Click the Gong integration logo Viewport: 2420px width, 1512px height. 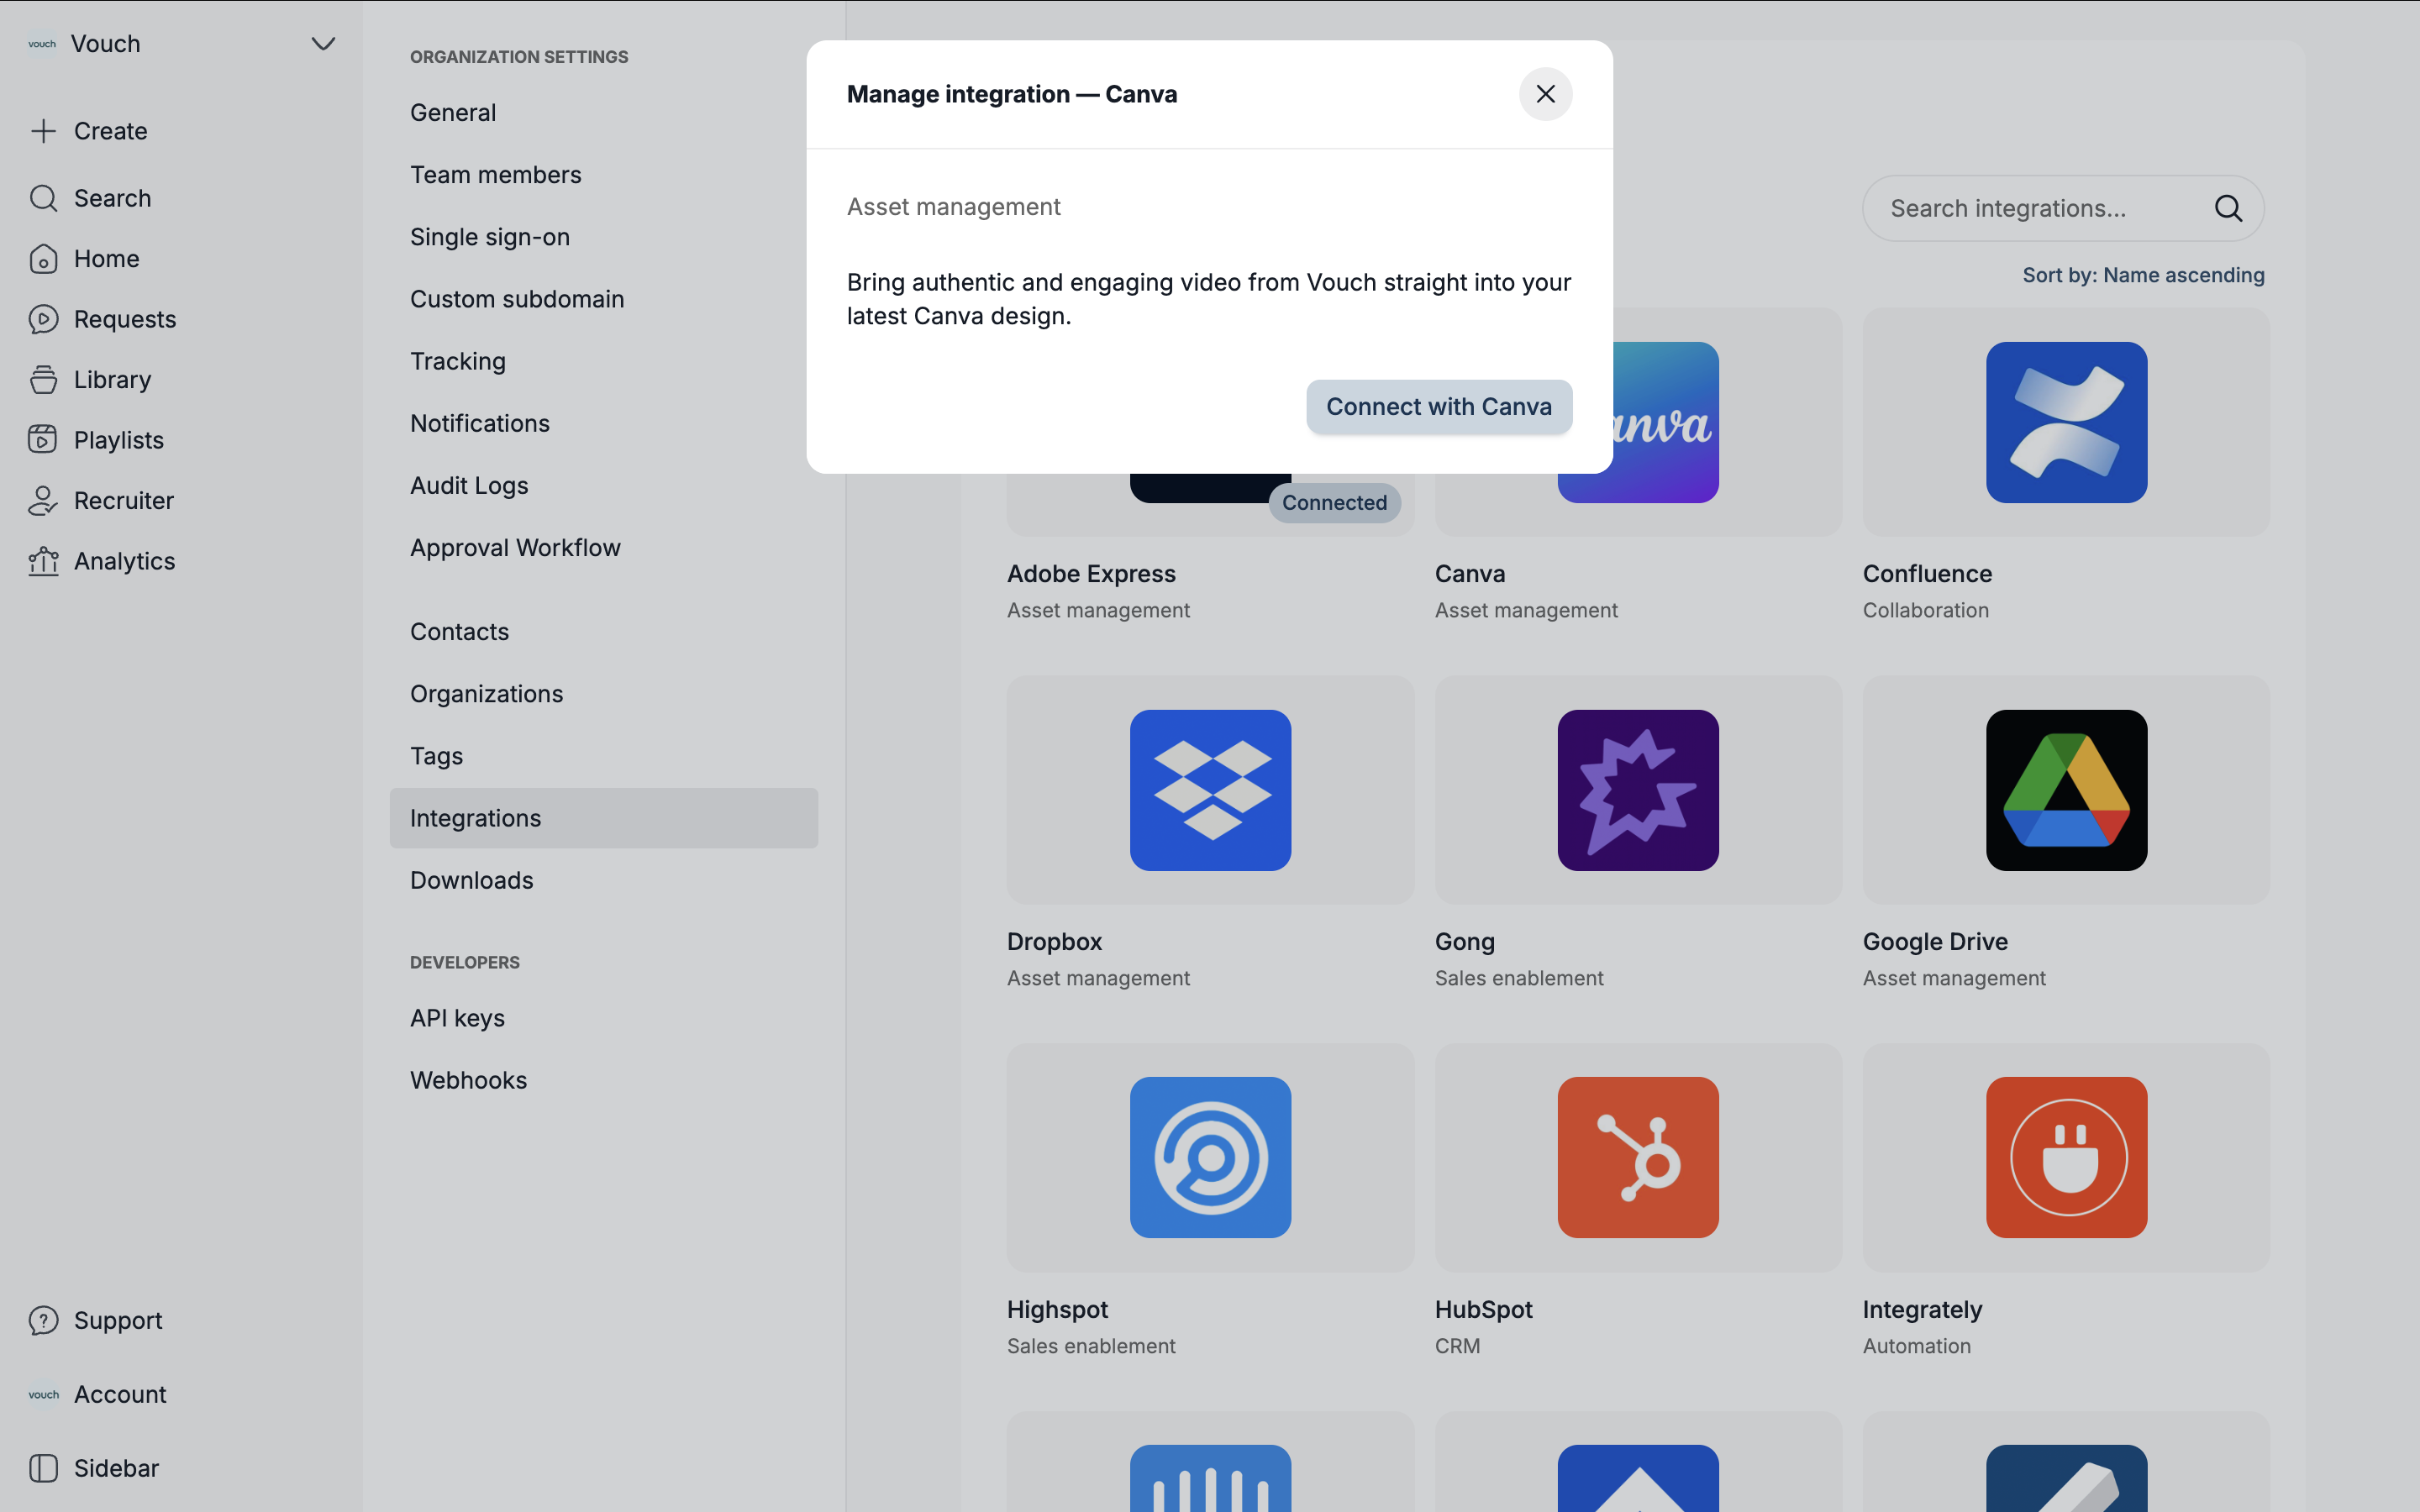1638,790
